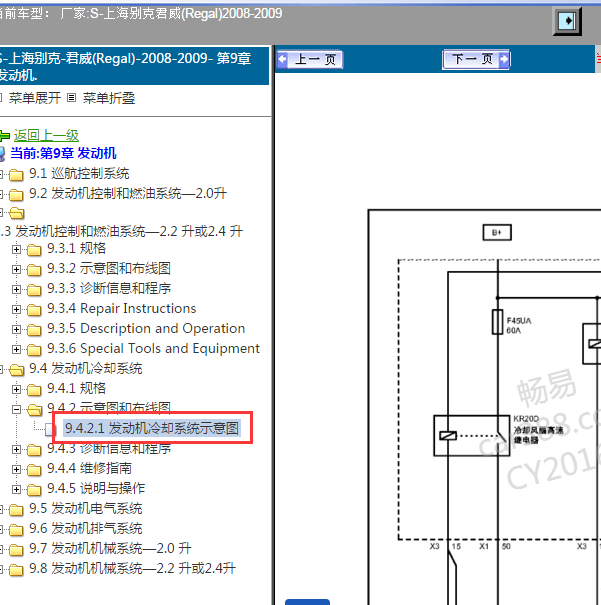Select 9.3 发动机控制和燃油系统—2.2 升或2.4 升

pyautogui.click(x=122, y=231)
